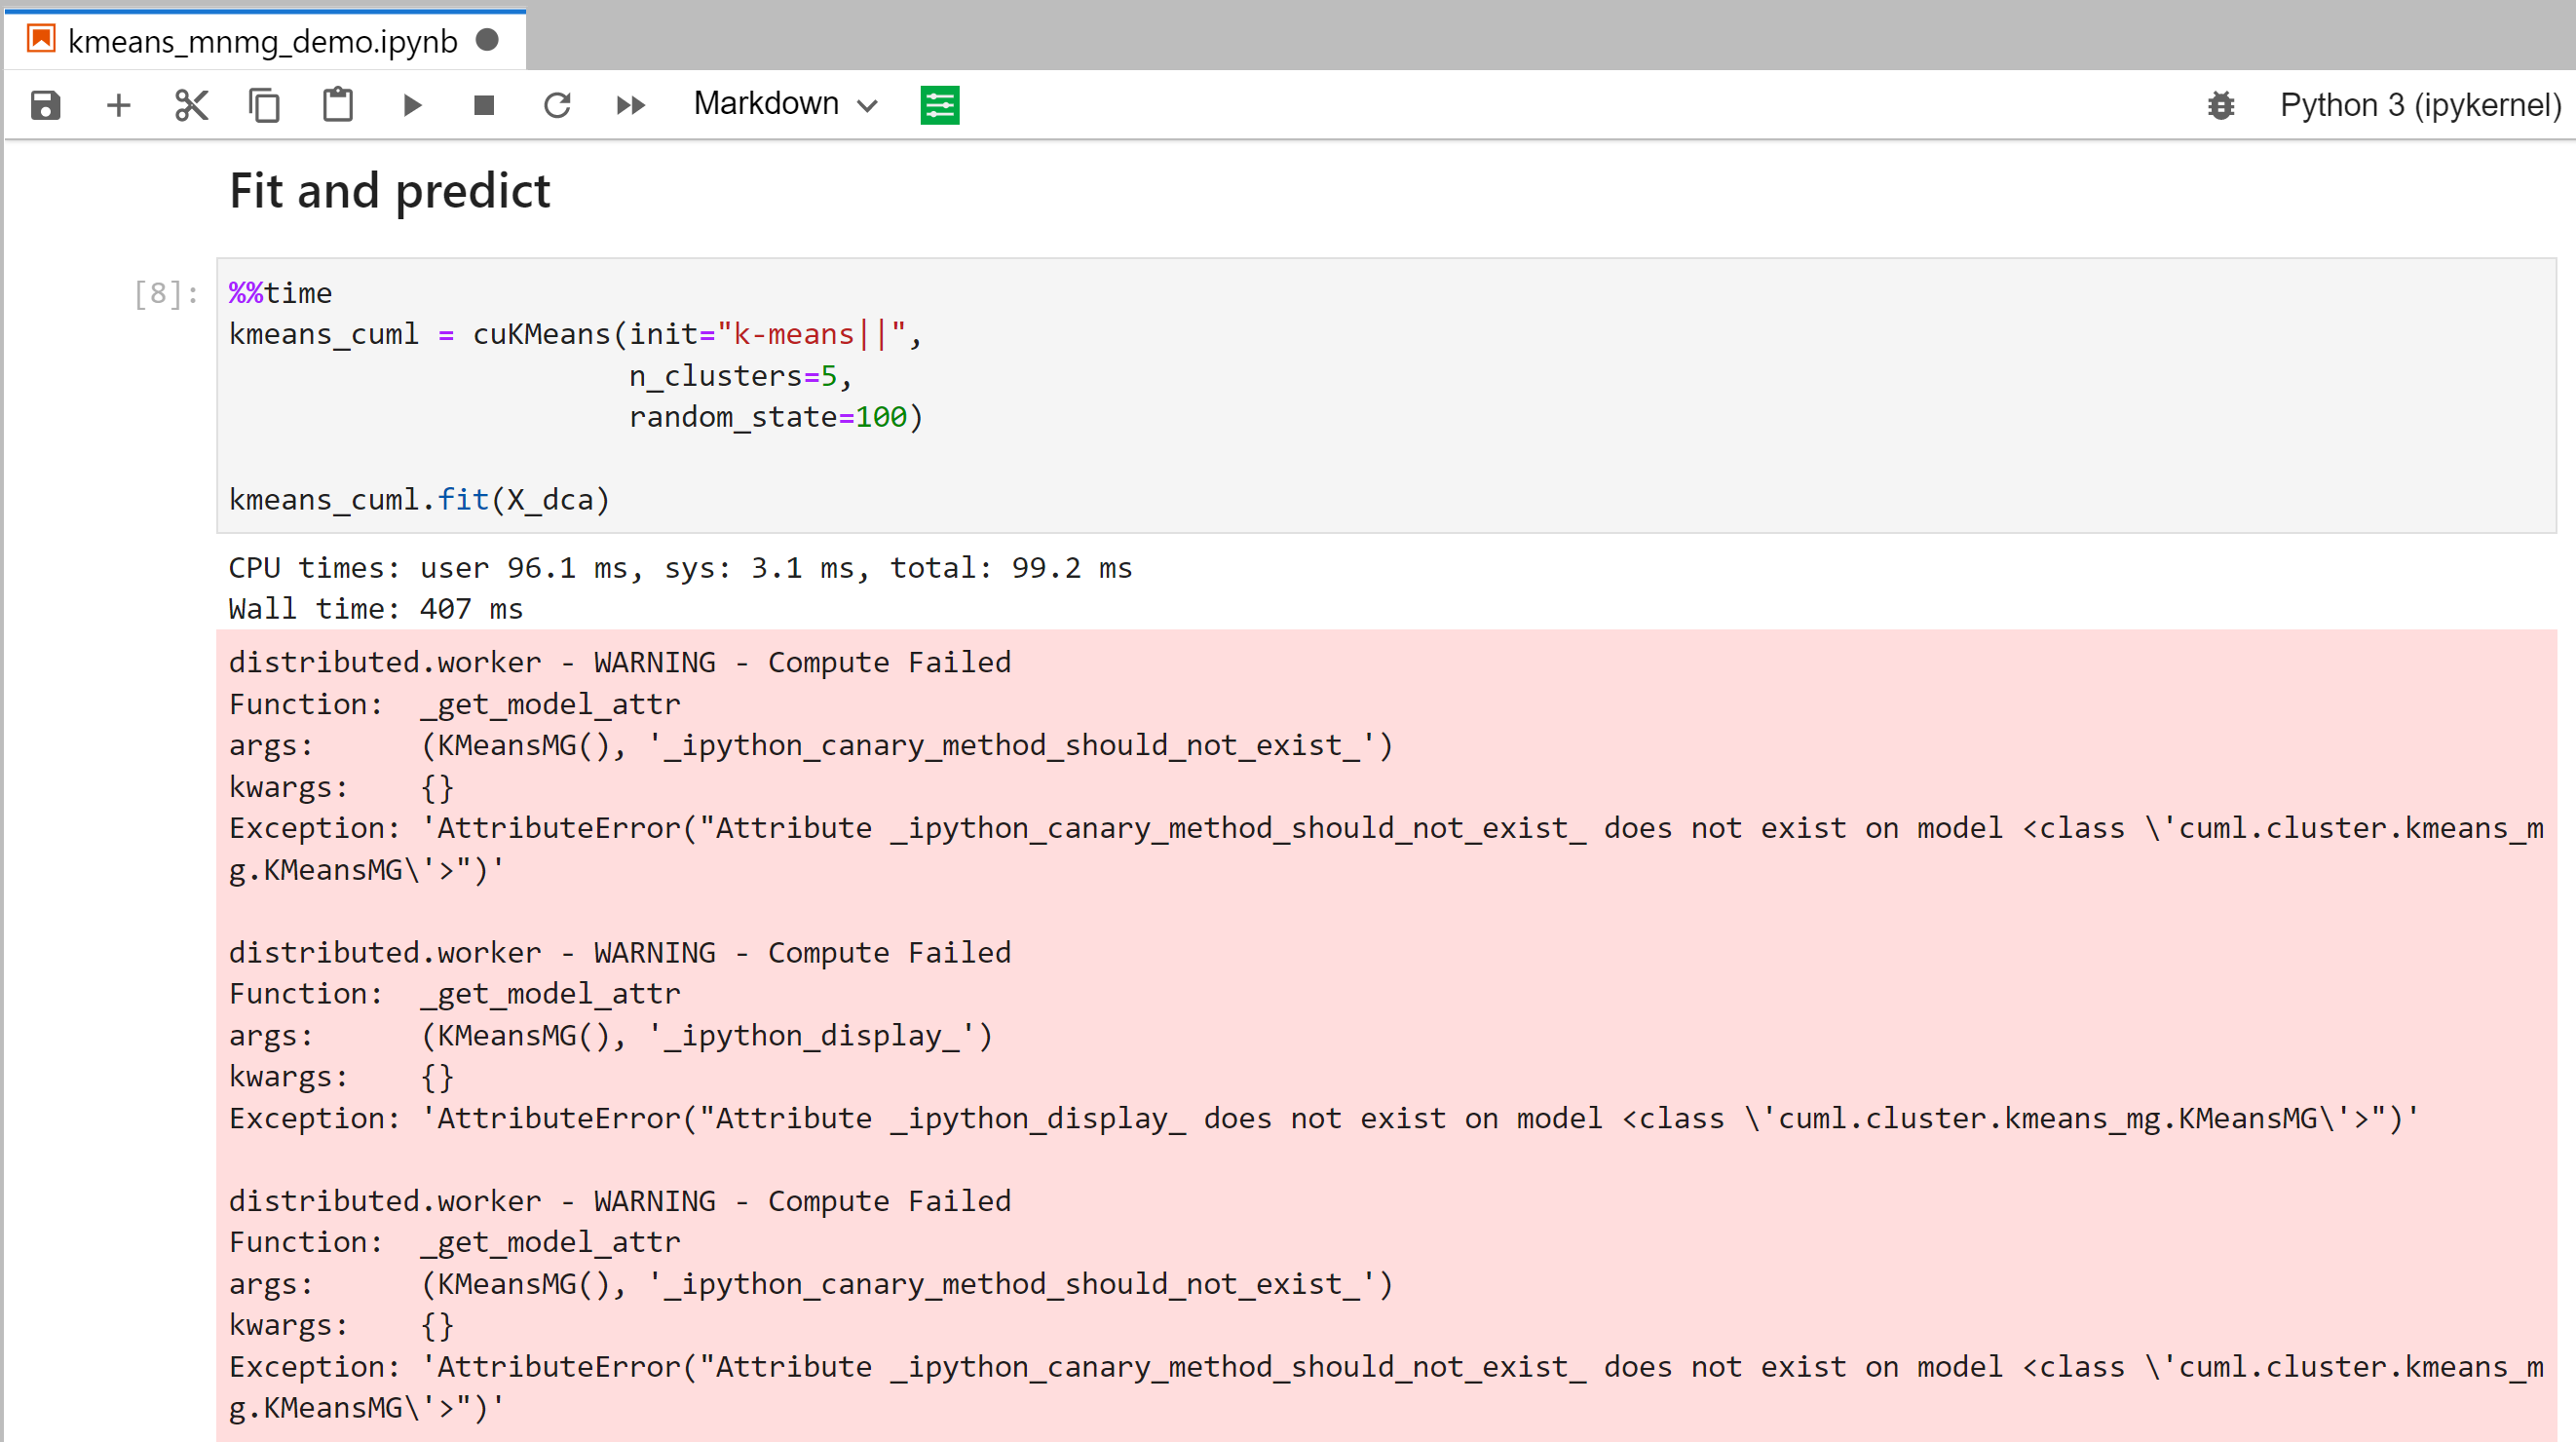2576x1442 pixels.
Task: Paste cell from the clipboard
Action: pyautogui.click(x=337, y=104)
